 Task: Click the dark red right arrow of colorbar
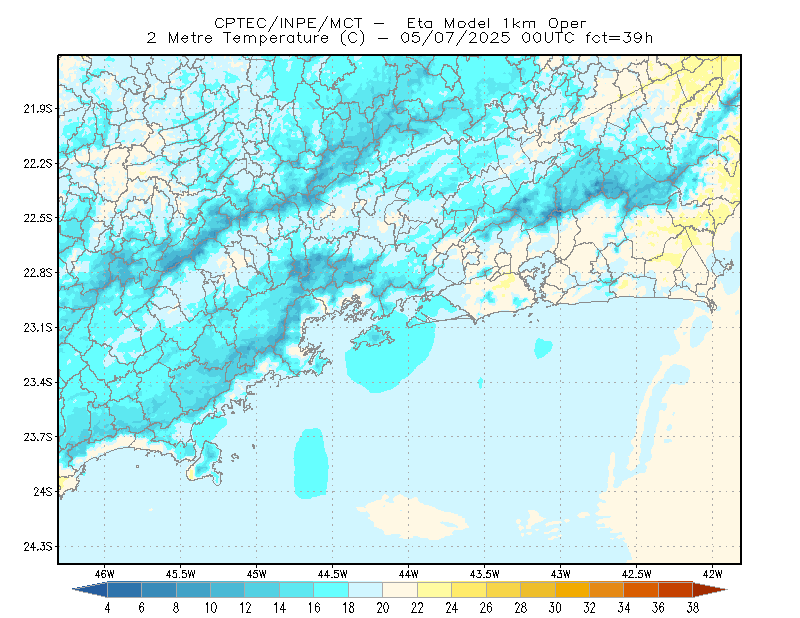click(710, 590)
